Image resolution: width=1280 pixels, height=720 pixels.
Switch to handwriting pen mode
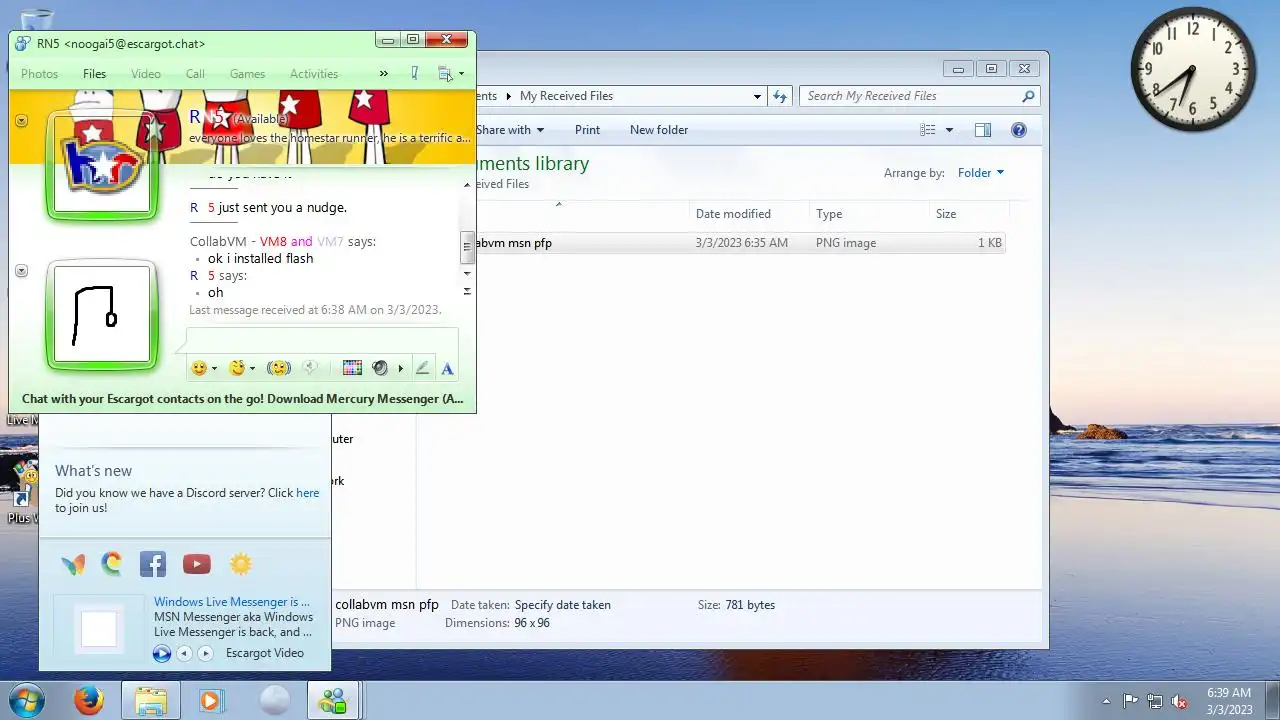pyautogui.click(x=422, y=368)
